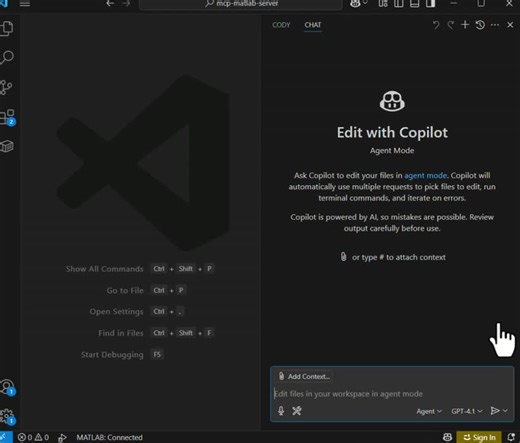
Task: Open the tools configuration icon
Action: click(297, 411)
